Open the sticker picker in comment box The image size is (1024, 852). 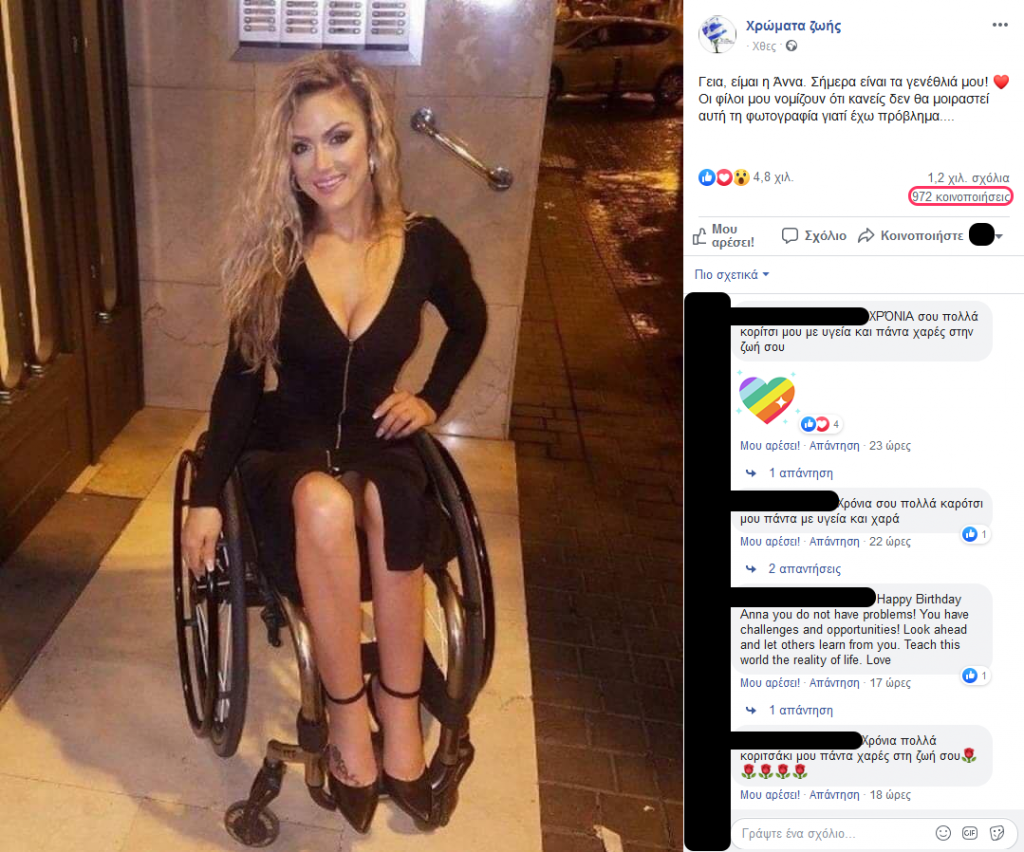(997, 832)
